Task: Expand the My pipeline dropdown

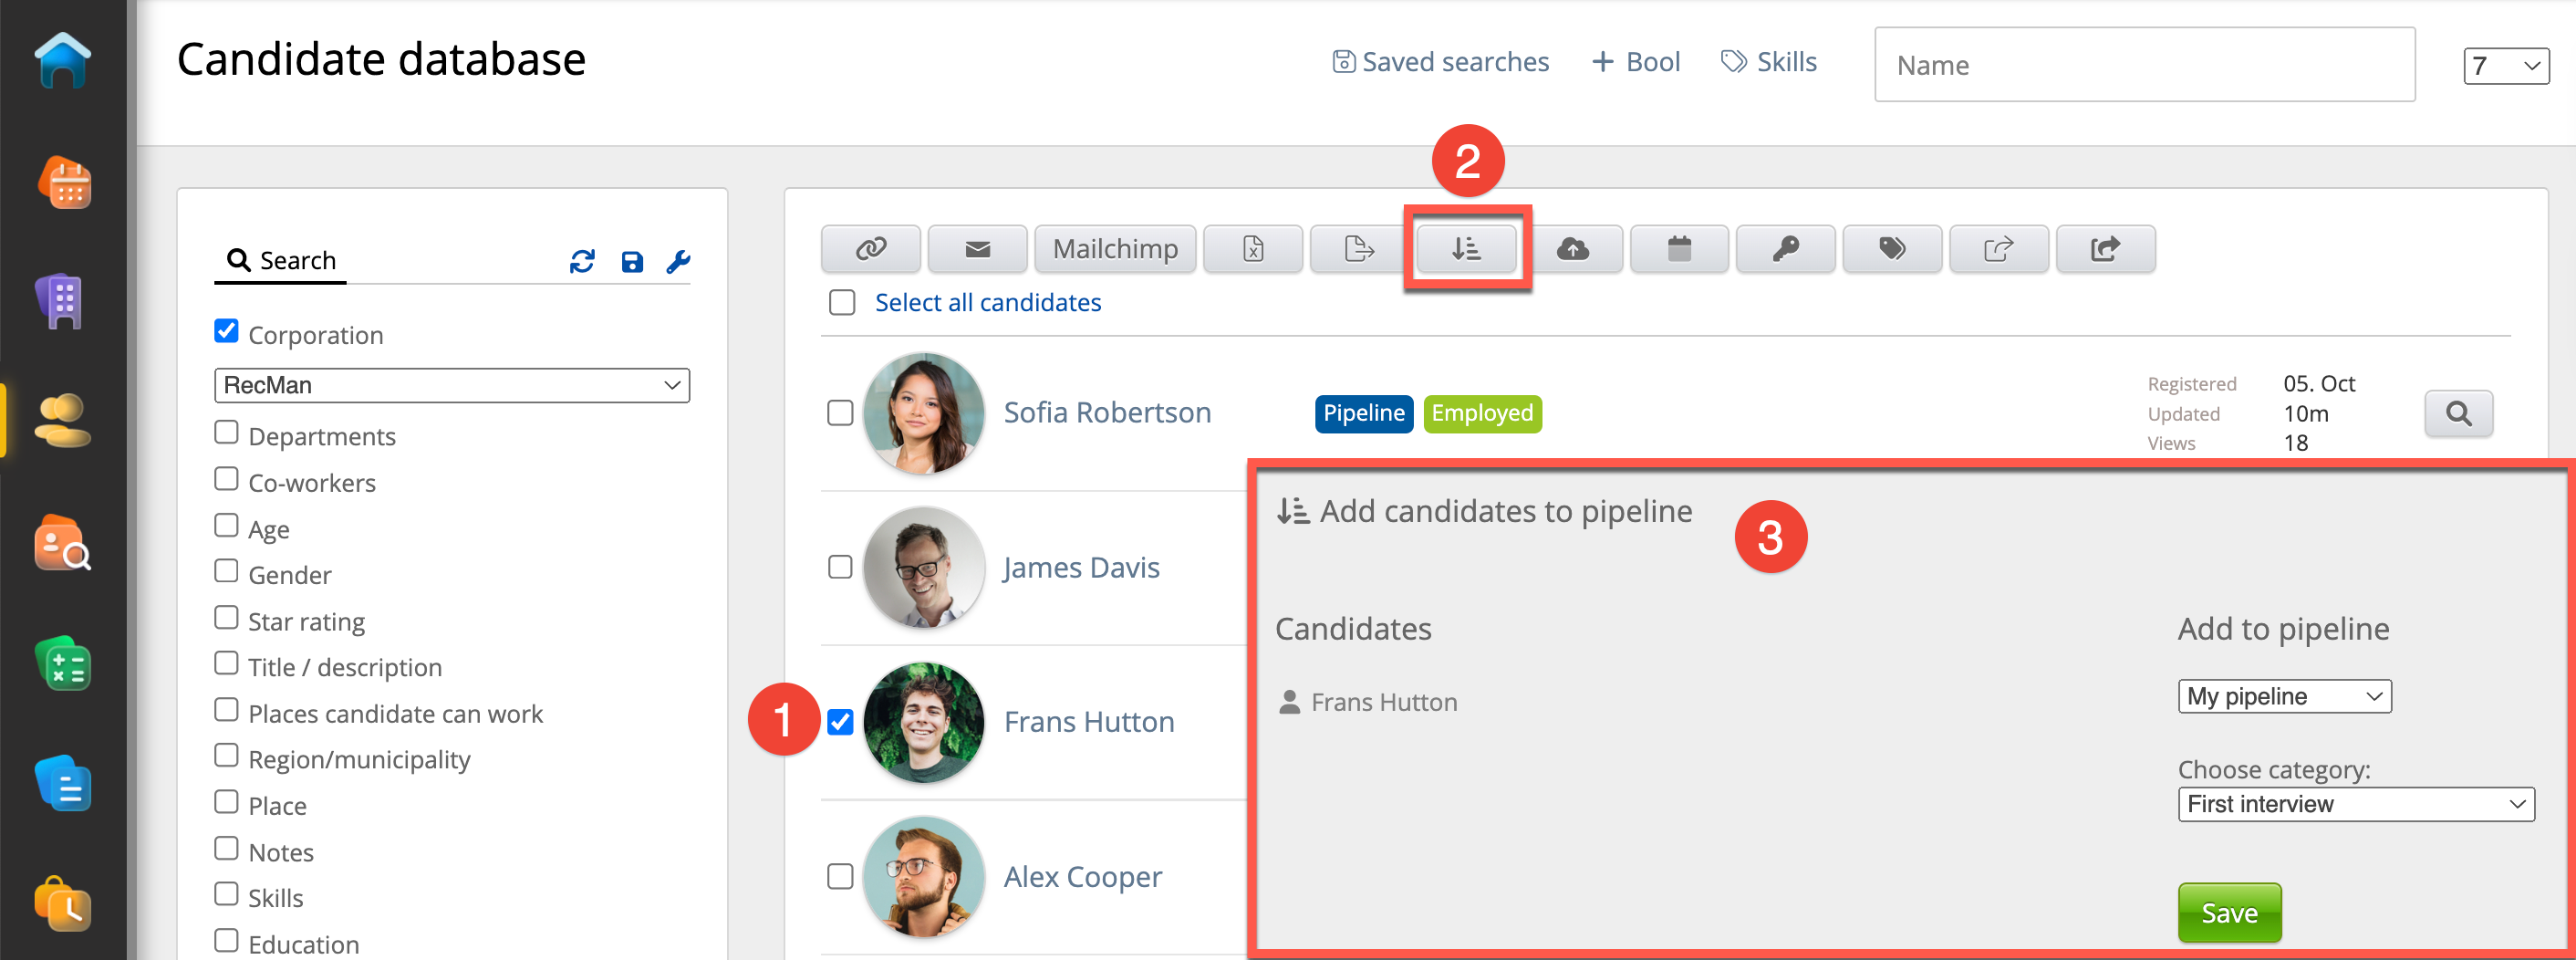Action: click(2283, 697)
